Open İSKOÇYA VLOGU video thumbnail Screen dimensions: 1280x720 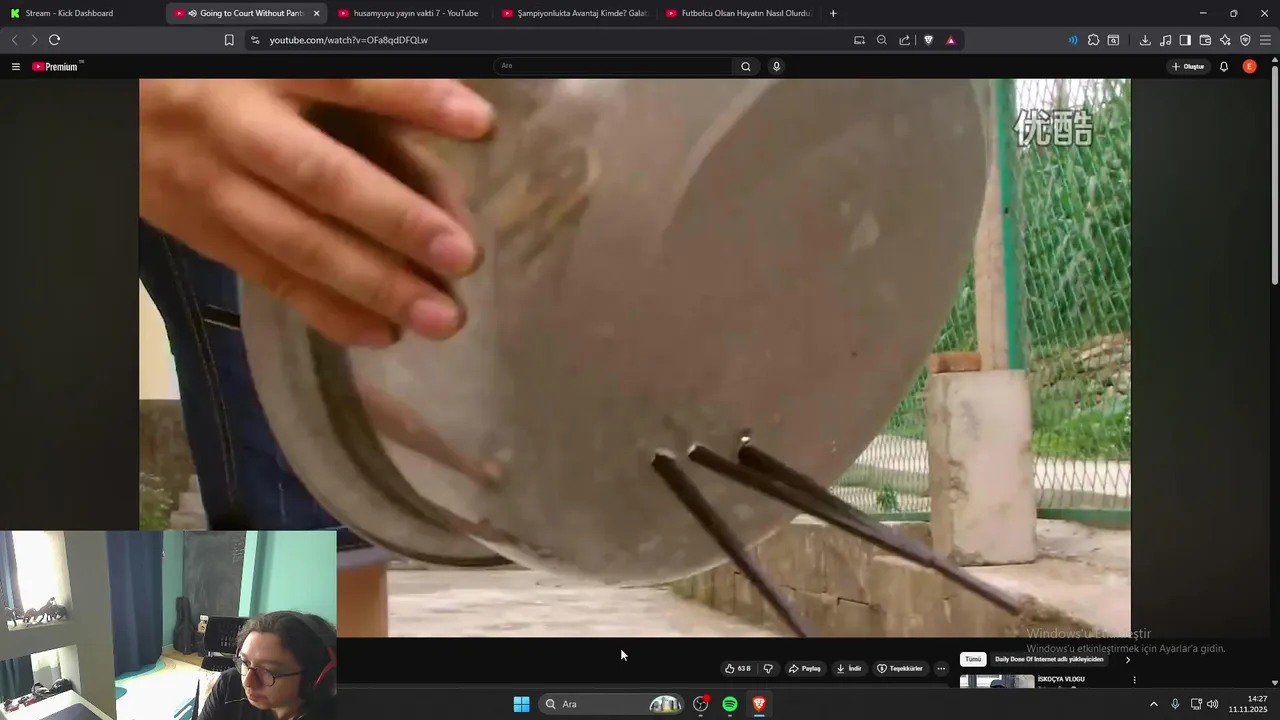click(x=997, y=682)
